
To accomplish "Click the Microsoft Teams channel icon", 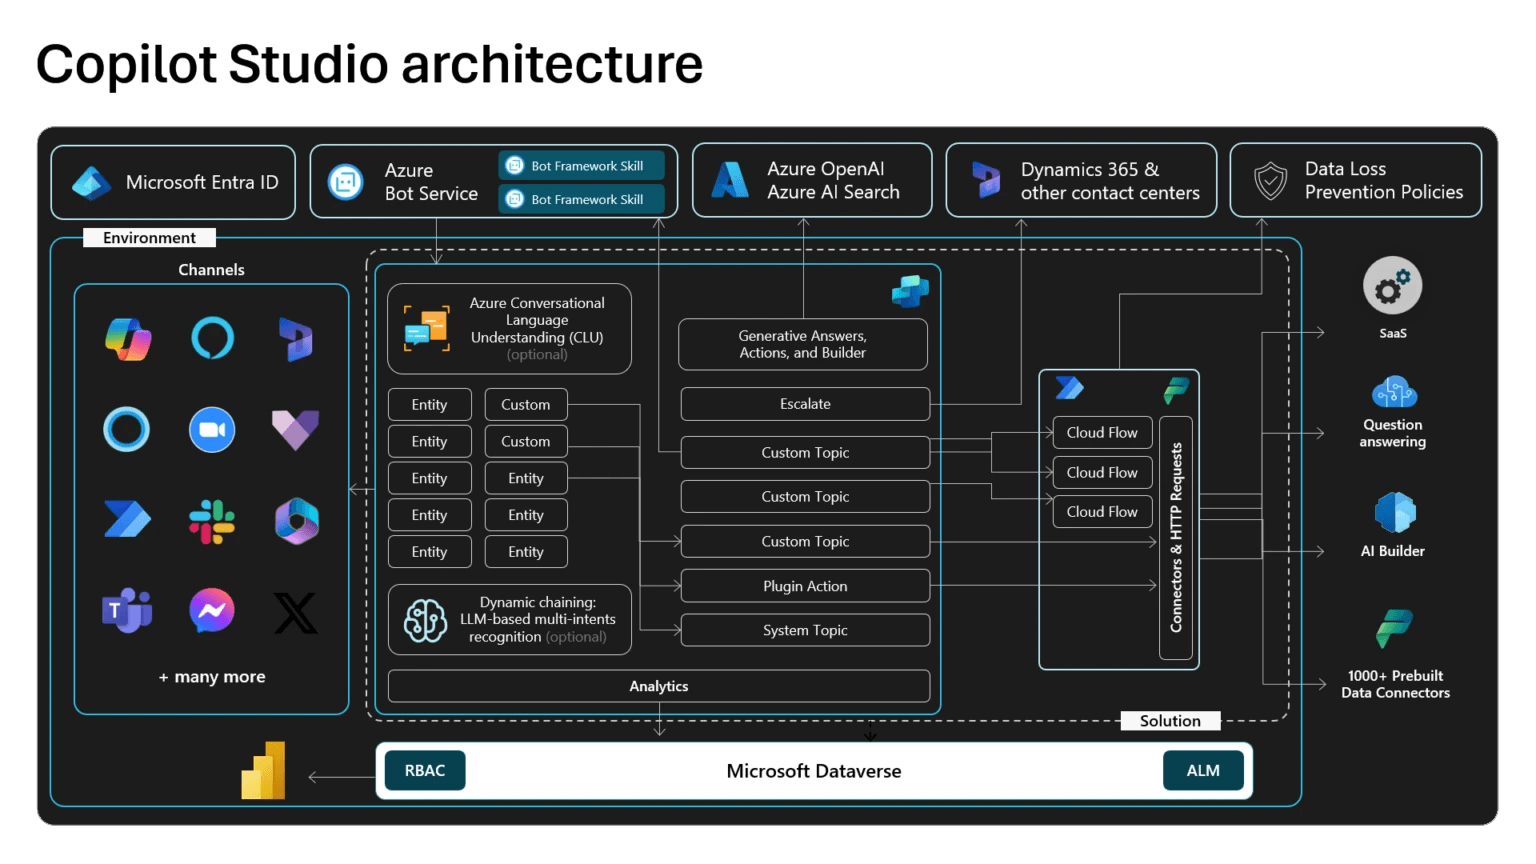I will pos(126,611).
